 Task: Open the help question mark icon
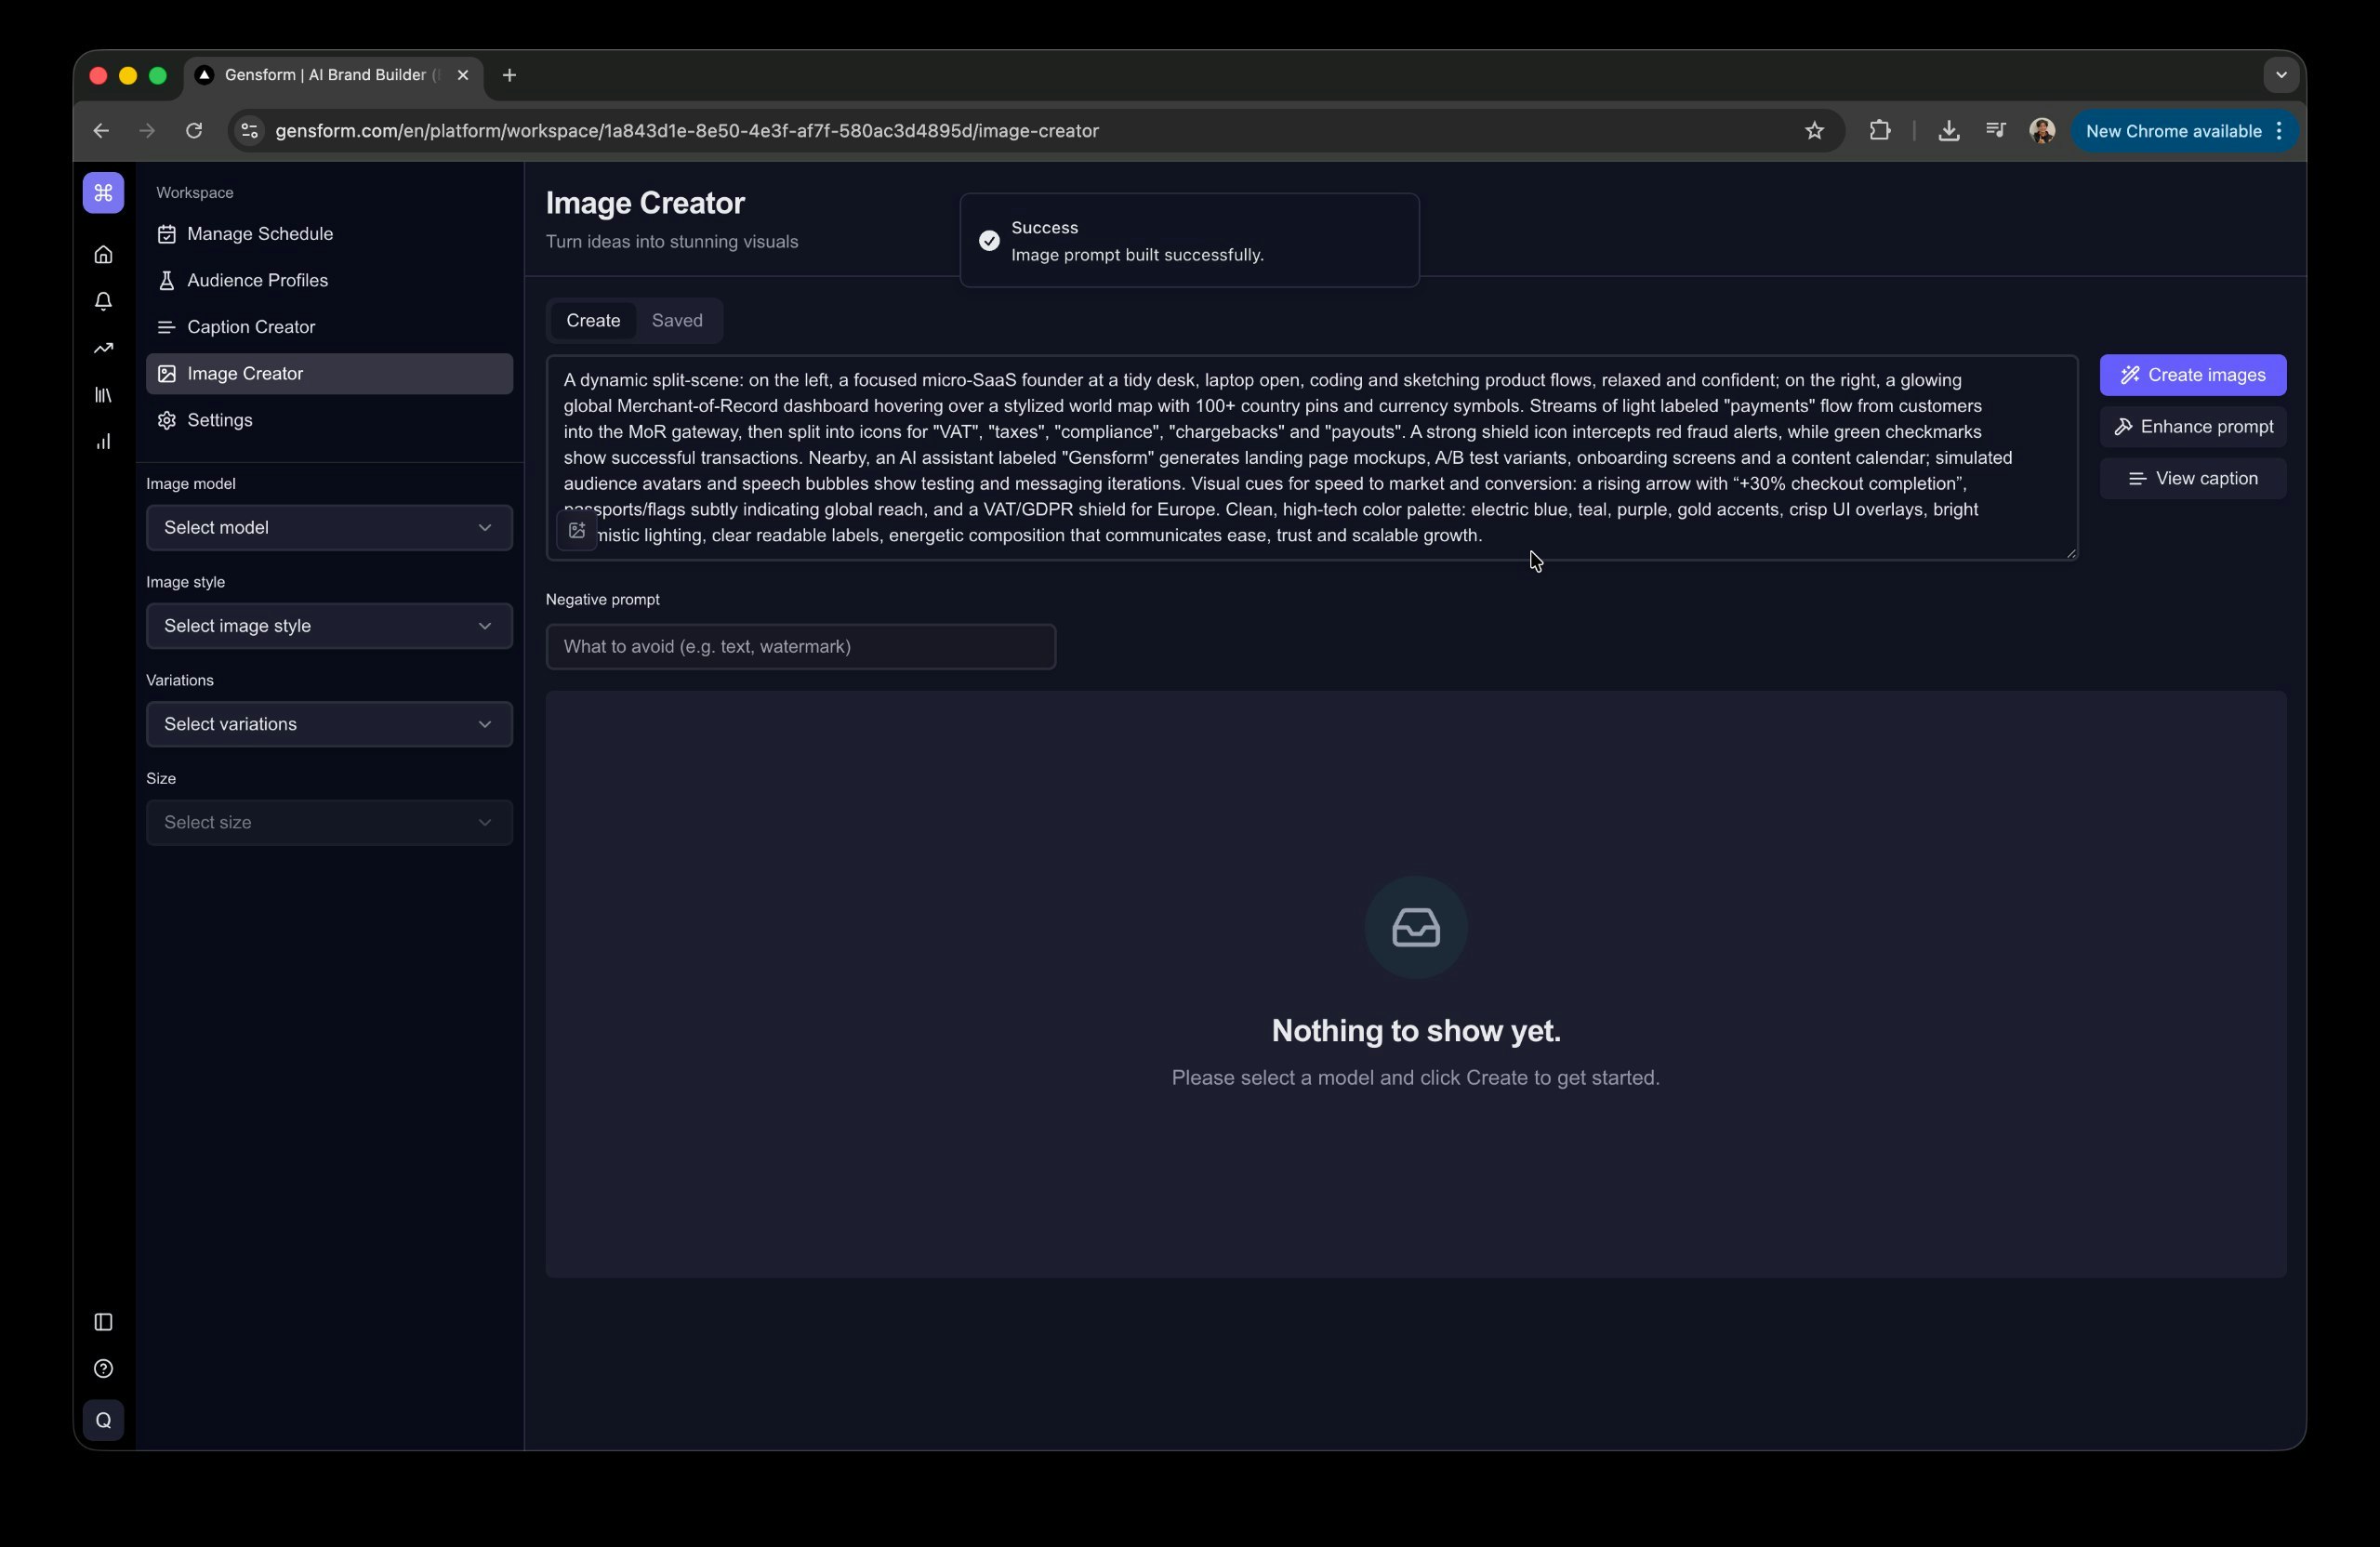click(103, 1369)
